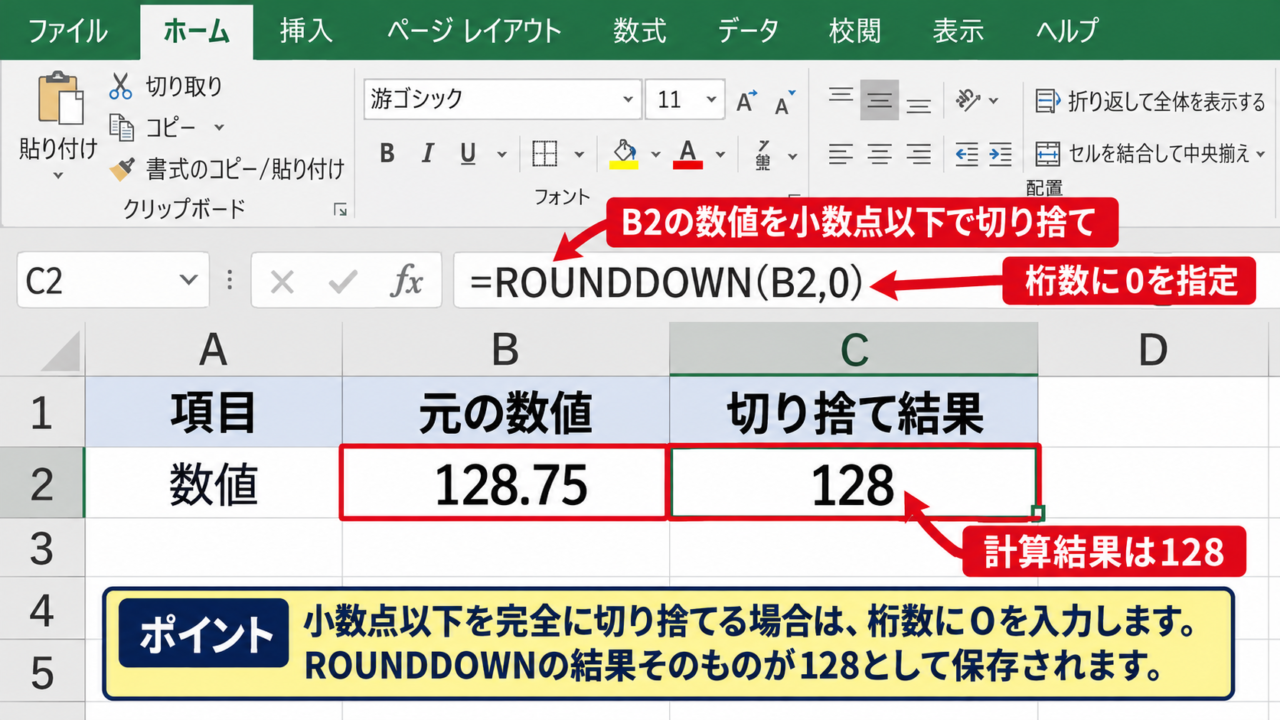The image size is (1280, 720).
Task: Expand the paste options arrow
Action: click(57, 176)
